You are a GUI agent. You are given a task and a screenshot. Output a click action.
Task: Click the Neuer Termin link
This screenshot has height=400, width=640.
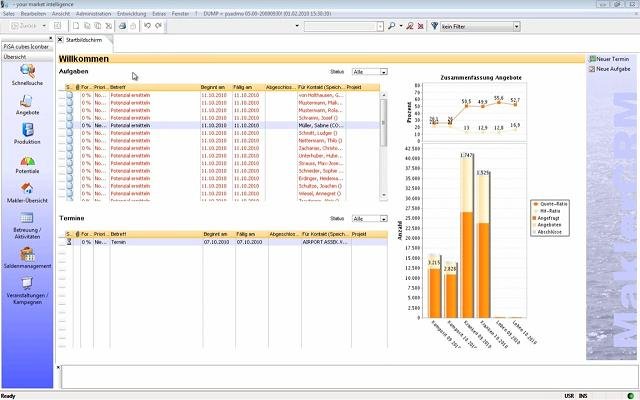(613, 59)
